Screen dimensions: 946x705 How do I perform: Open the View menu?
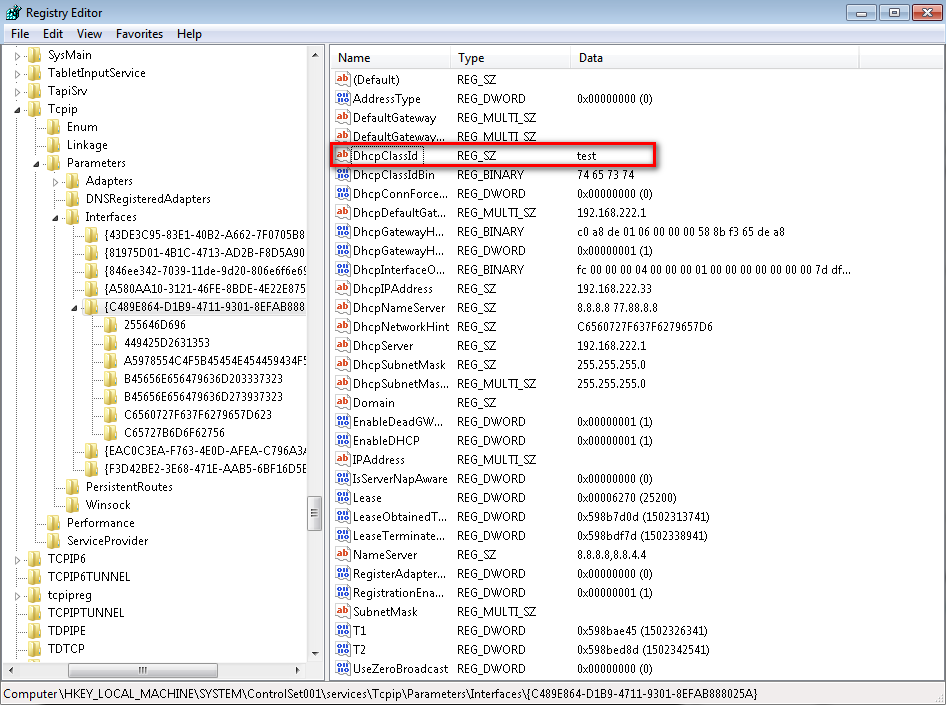[x=89, y=33]
